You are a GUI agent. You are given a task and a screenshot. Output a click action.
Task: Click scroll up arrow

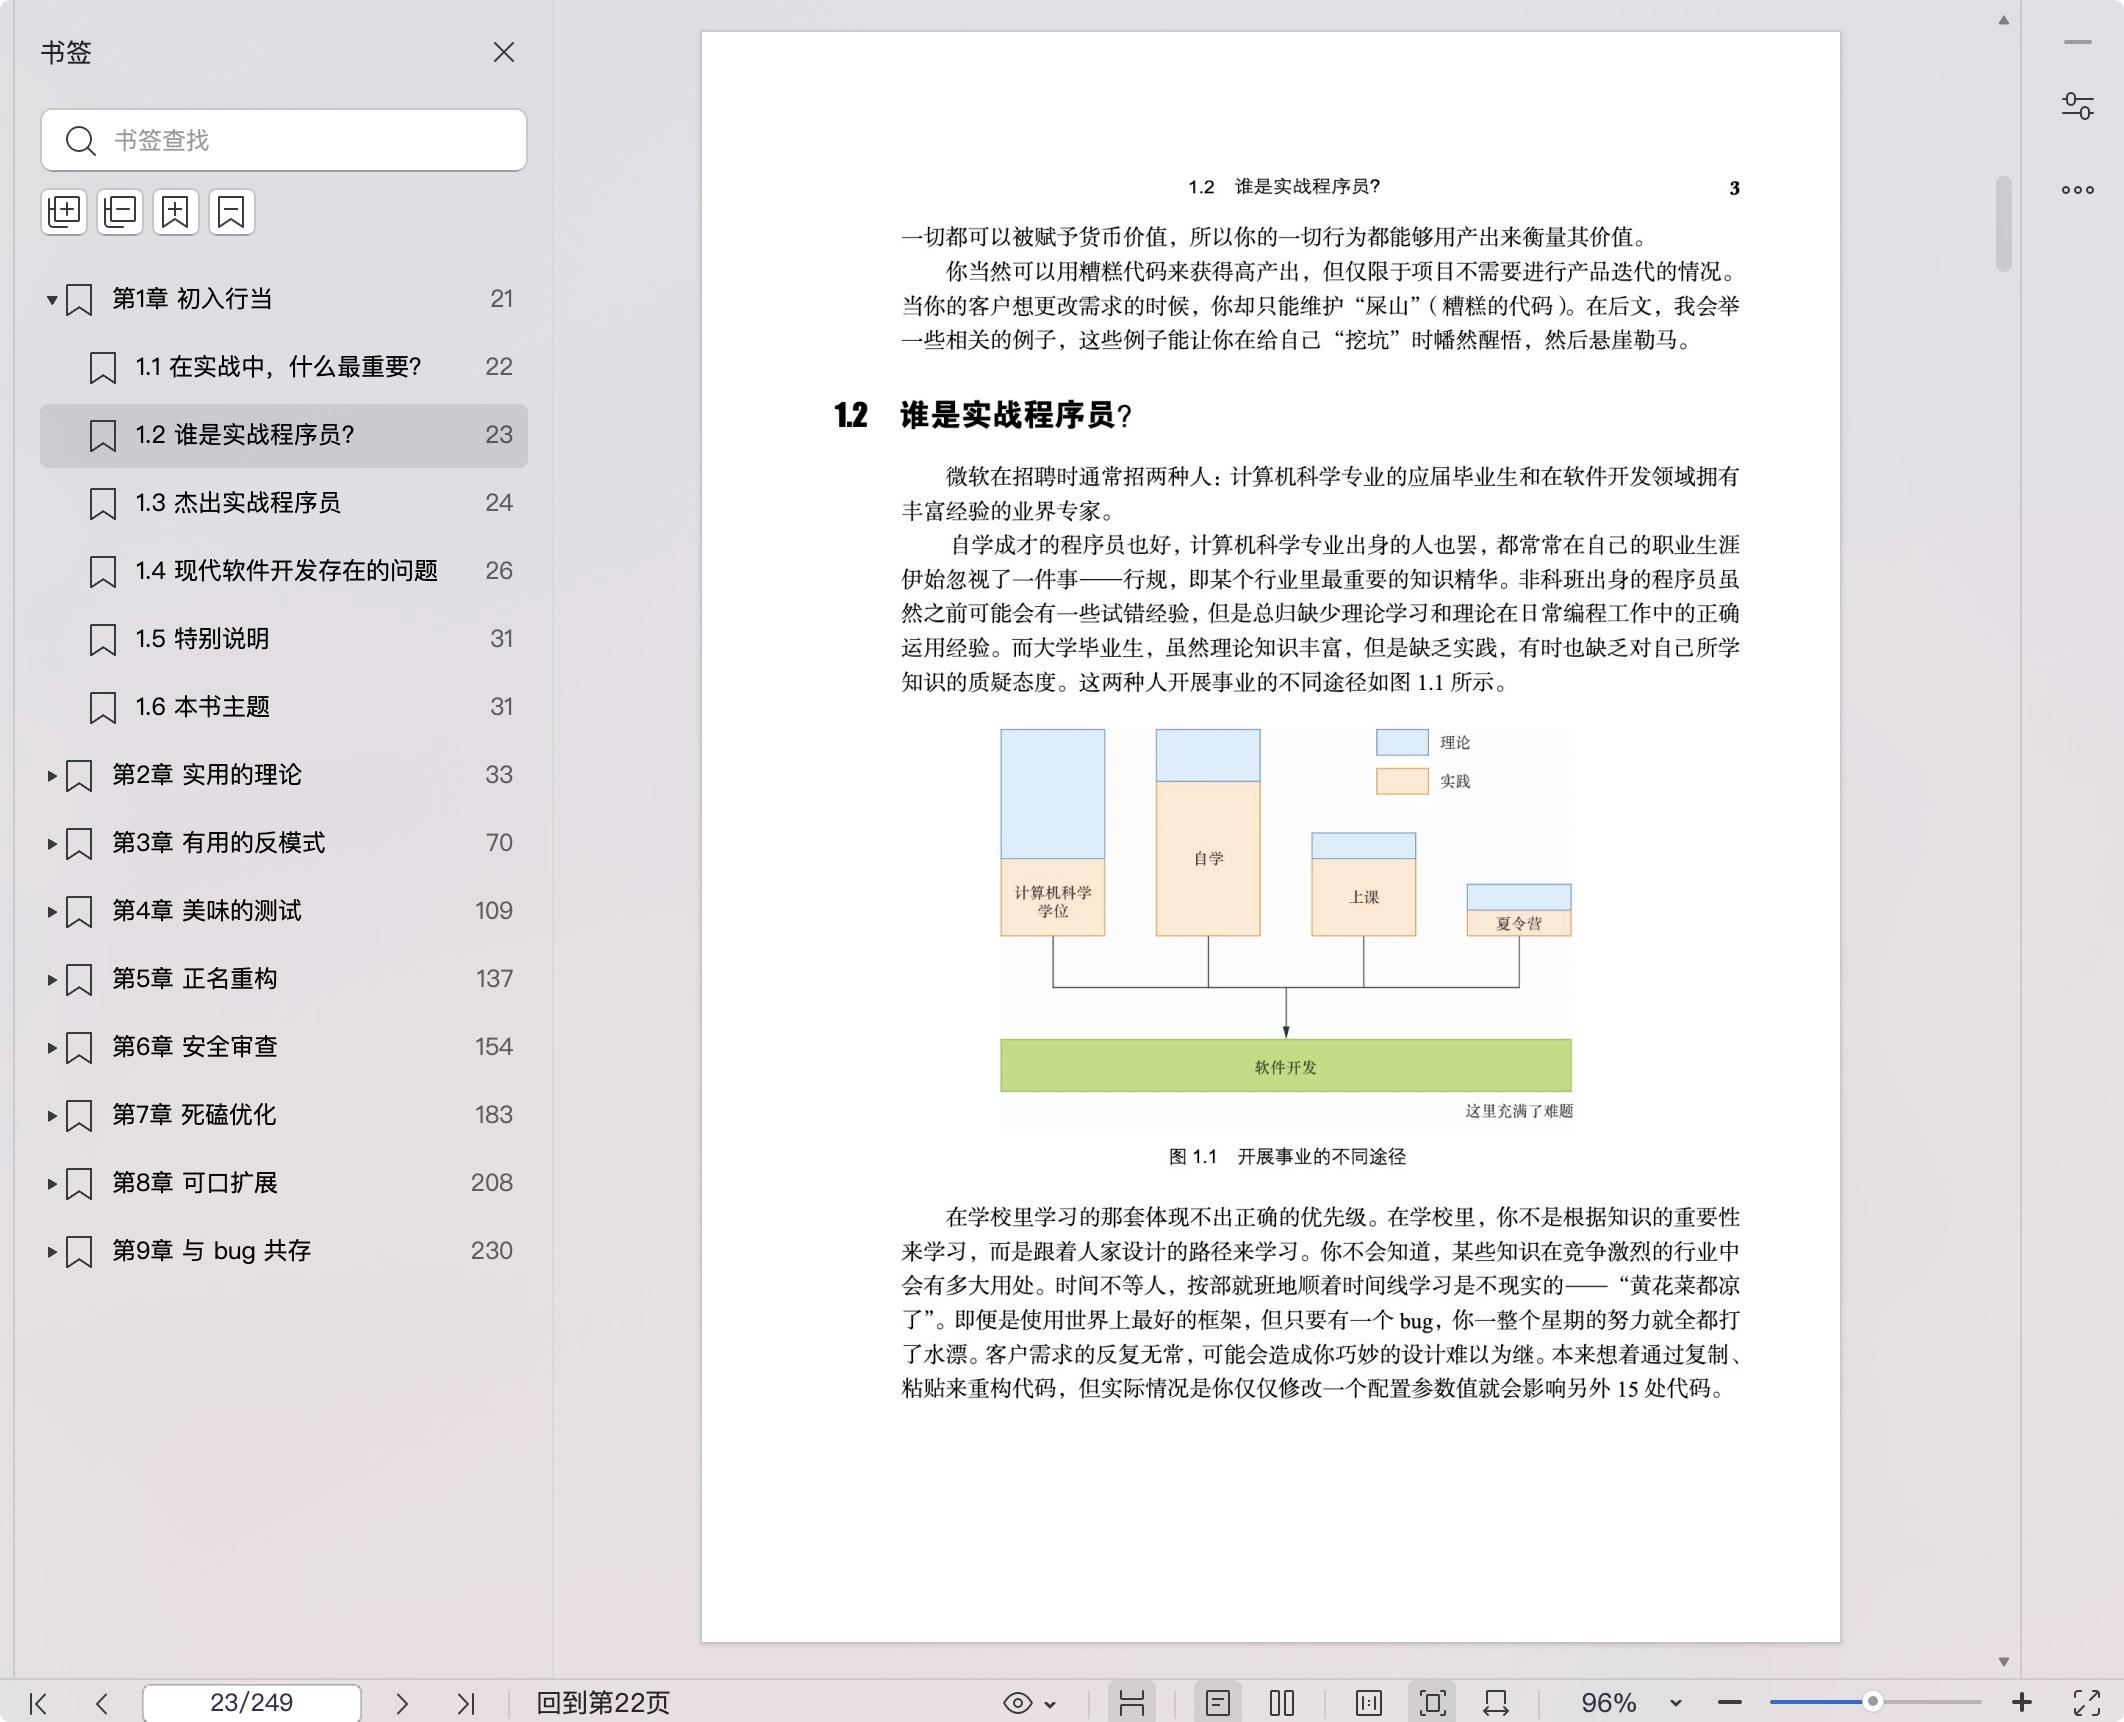[2003, 20]
